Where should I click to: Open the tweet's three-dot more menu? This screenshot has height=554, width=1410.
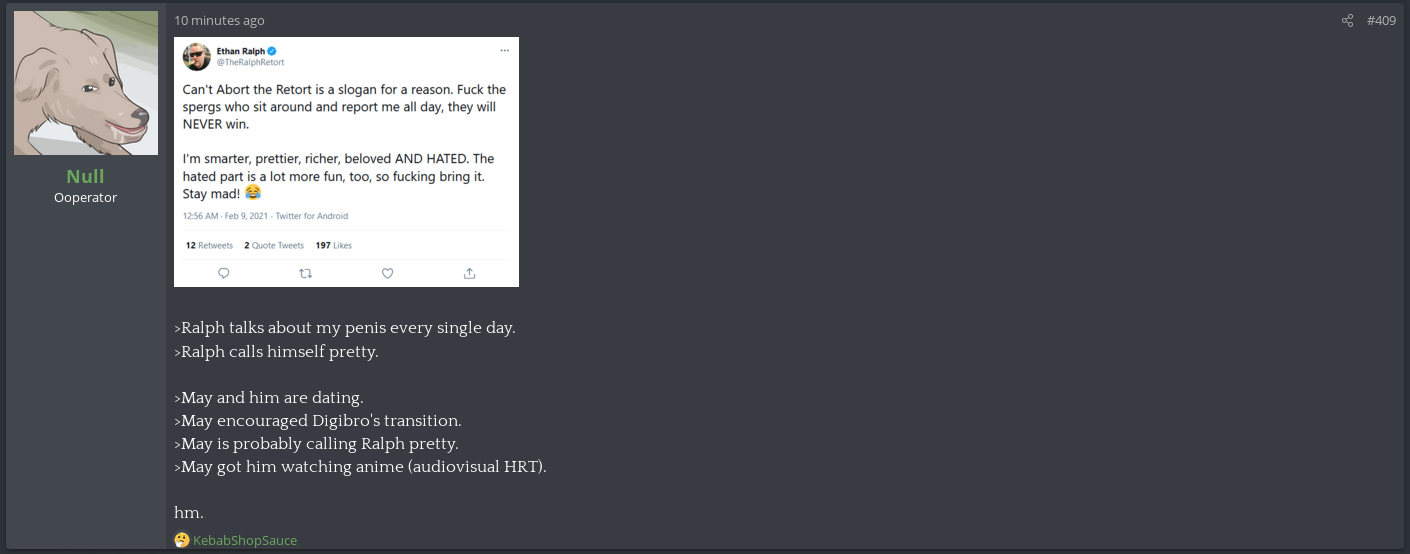(504, 50)
